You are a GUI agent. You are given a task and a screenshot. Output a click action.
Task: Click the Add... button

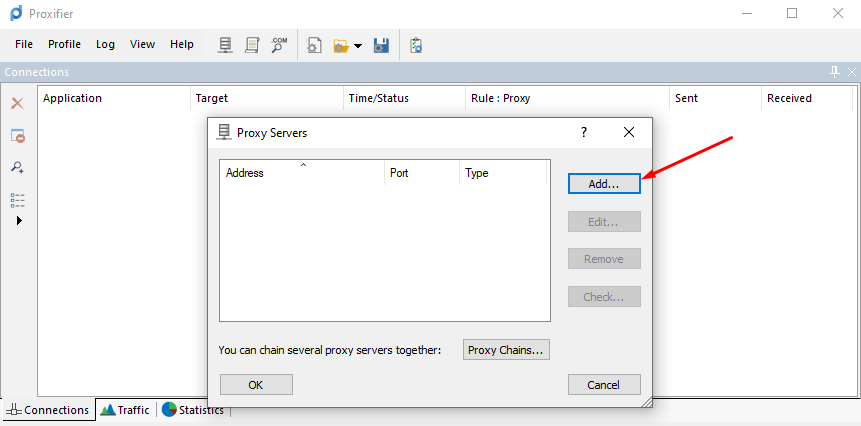click(604, 184)
